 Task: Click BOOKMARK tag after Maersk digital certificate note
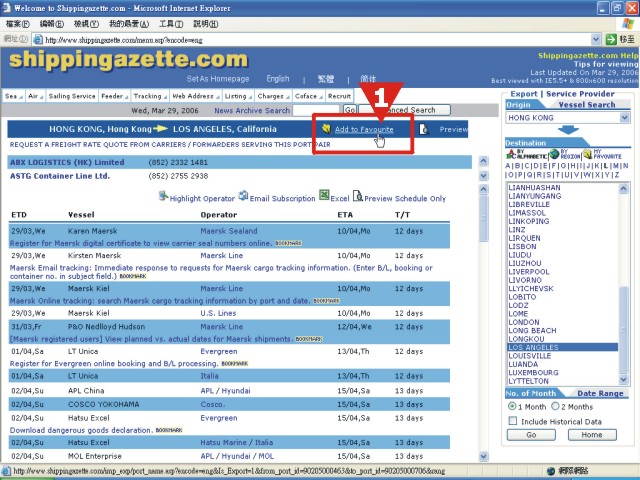coord(288,243)
